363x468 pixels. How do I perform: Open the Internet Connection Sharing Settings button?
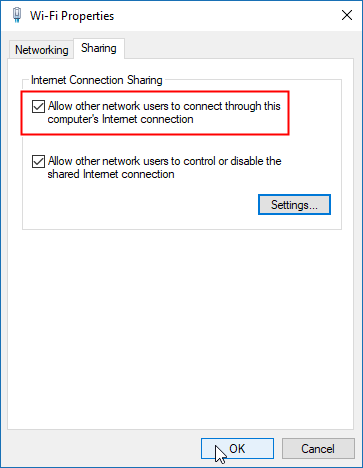pyautogui.click(x=294, y=205)
